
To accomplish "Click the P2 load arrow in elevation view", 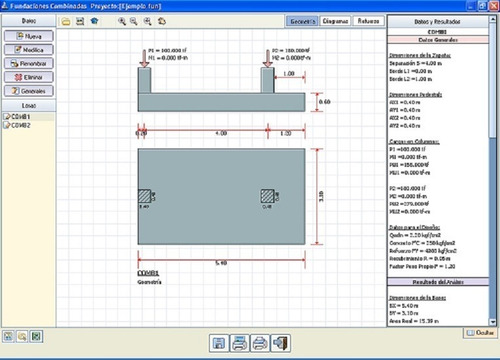I will pos(267,58).
